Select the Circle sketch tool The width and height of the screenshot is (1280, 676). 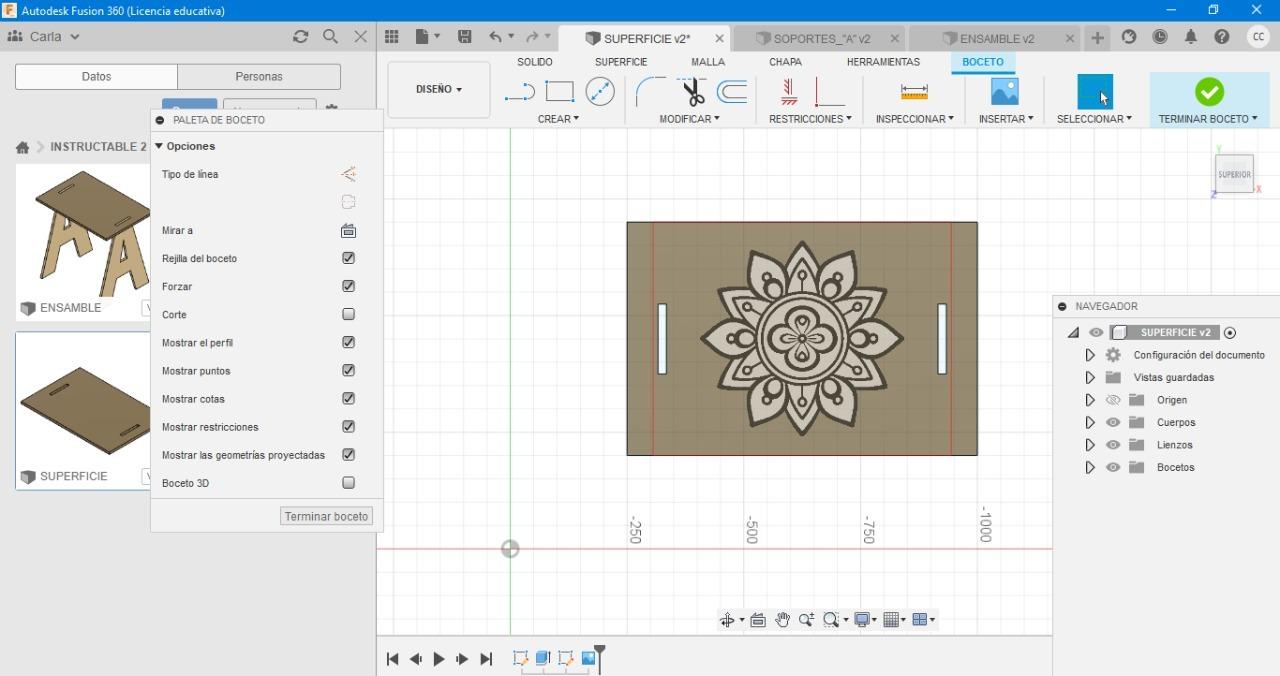click(600, 92)
